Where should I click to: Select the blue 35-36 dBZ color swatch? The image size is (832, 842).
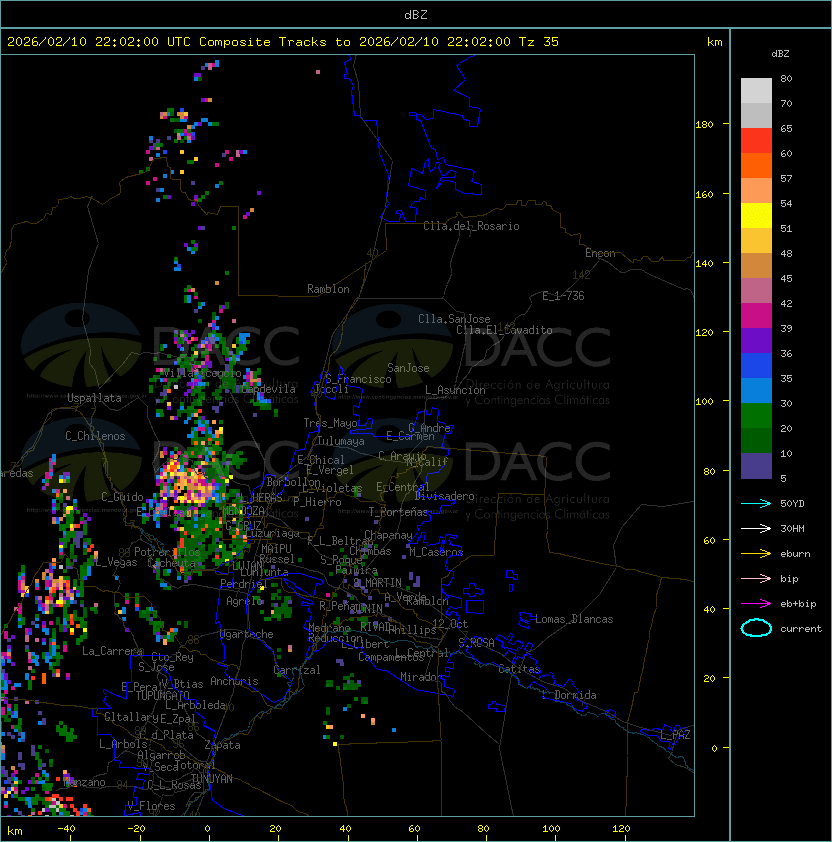point(756,366)
